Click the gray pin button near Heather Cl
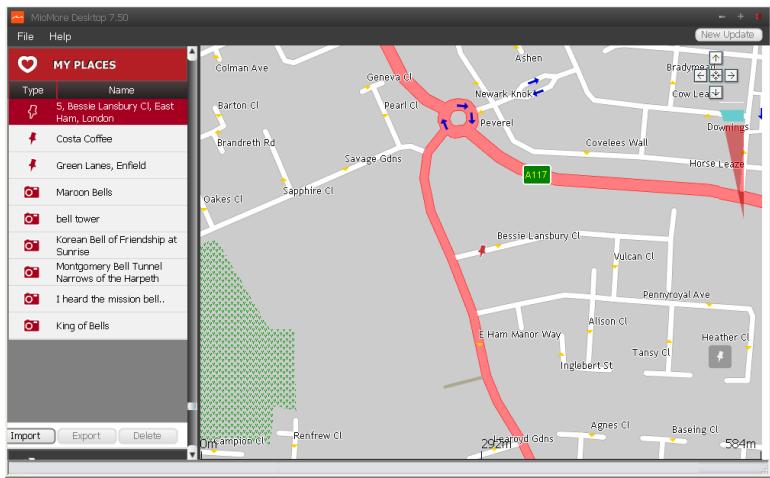 [x=720, y=356]
